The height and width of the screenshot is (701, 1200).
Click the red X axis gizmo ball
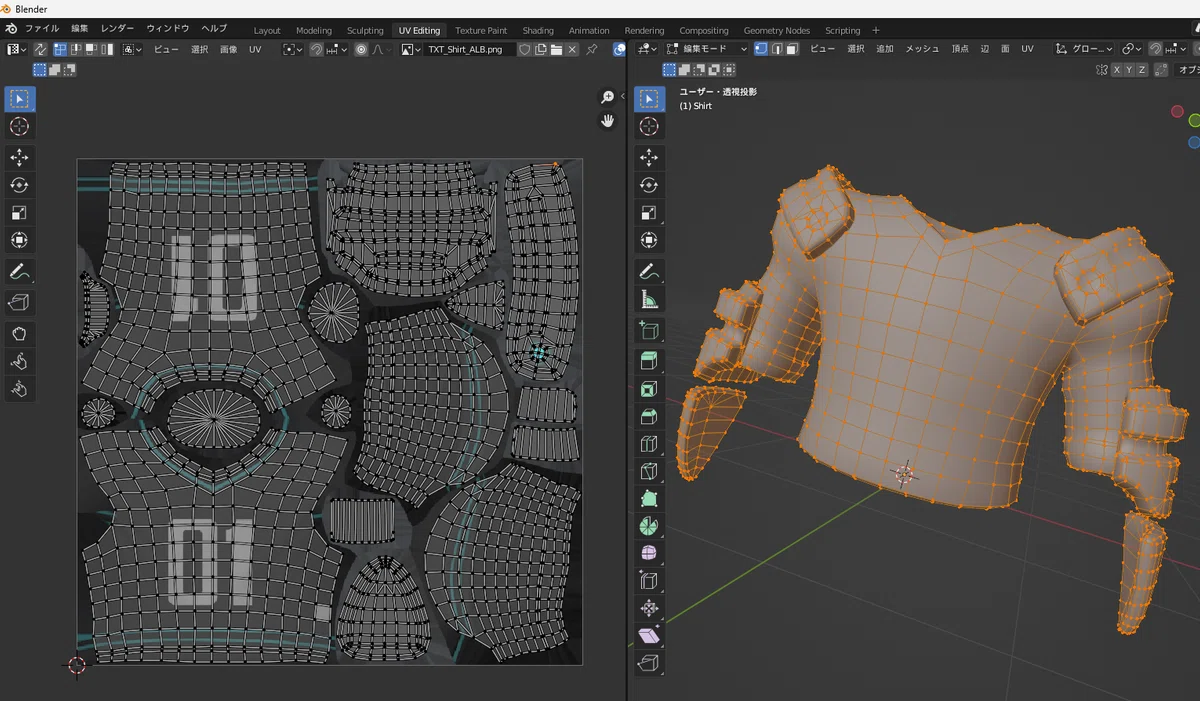[1177, 112]
